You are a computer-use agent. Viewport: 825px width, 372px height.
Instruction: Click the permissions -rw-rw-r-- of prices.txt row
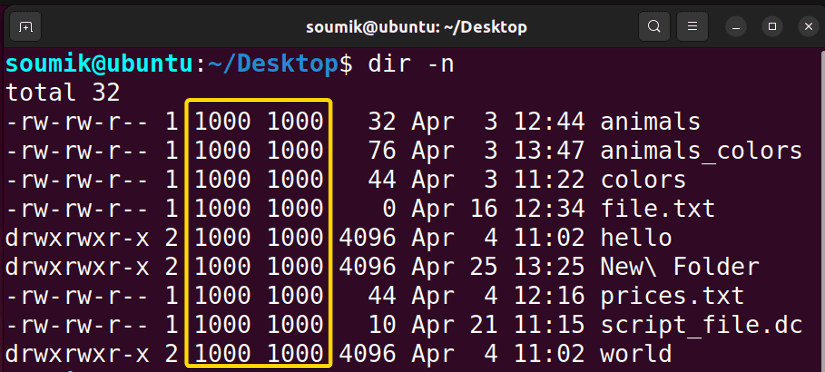point(77,297)
